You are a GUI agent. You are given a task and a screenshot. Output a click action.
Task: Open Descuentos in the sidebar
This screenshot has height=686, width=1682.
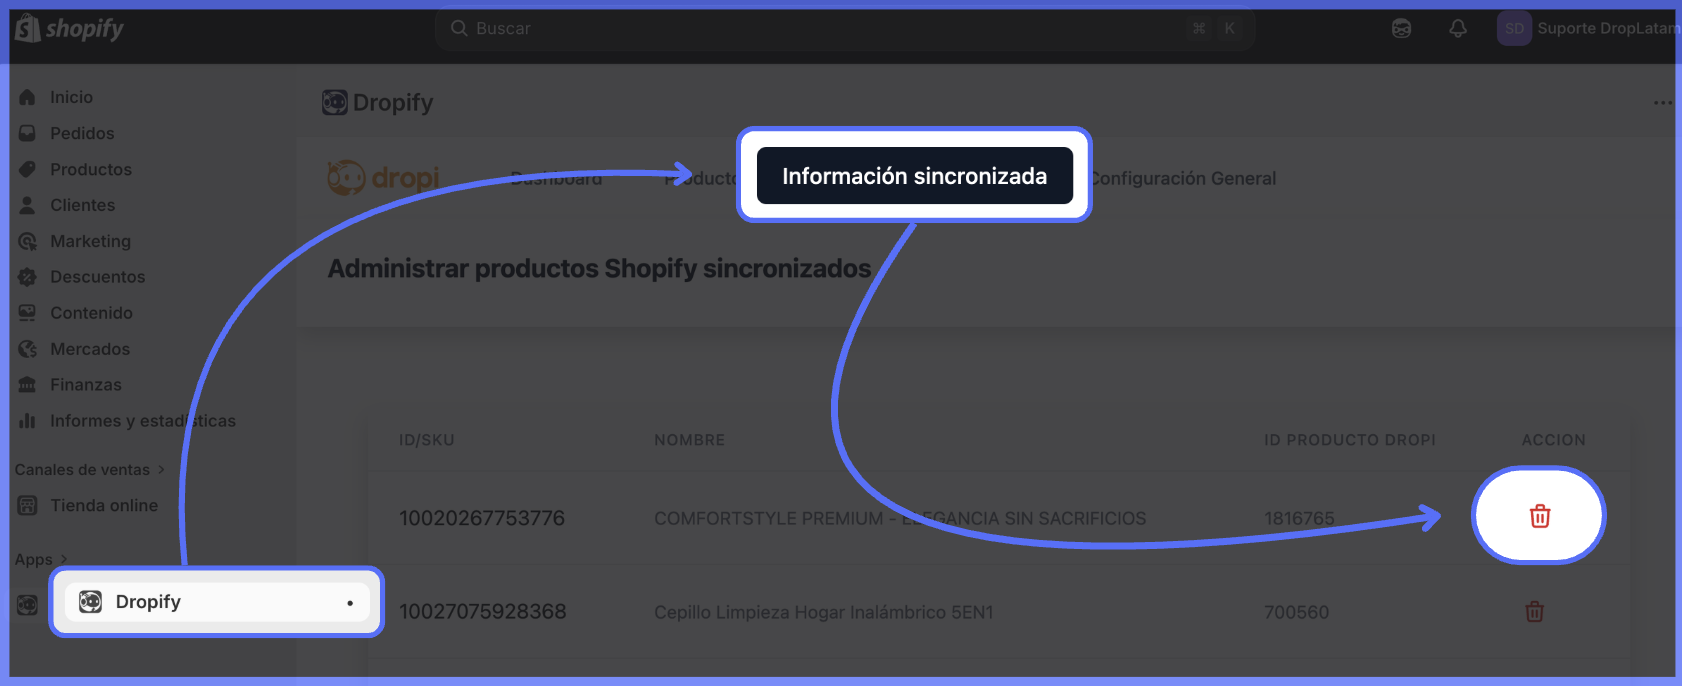click(97, 277)
